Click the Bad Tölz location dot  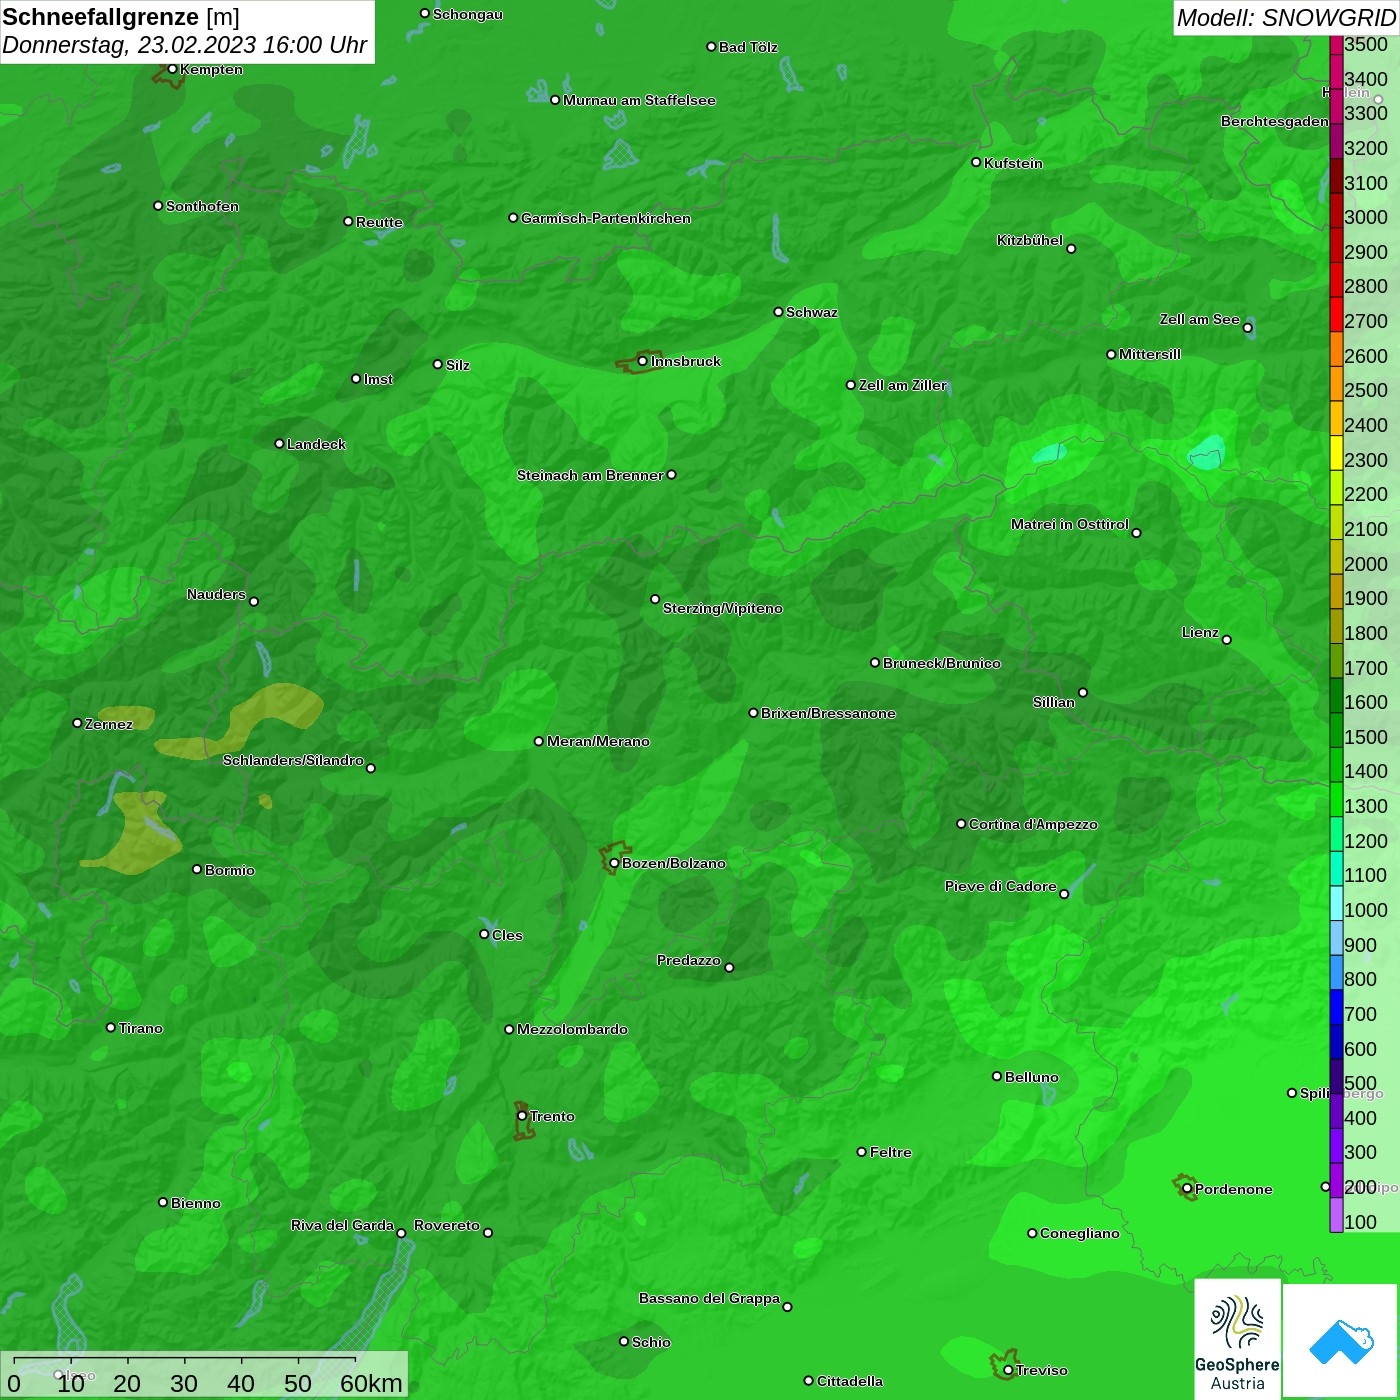[x=711, y=47]
